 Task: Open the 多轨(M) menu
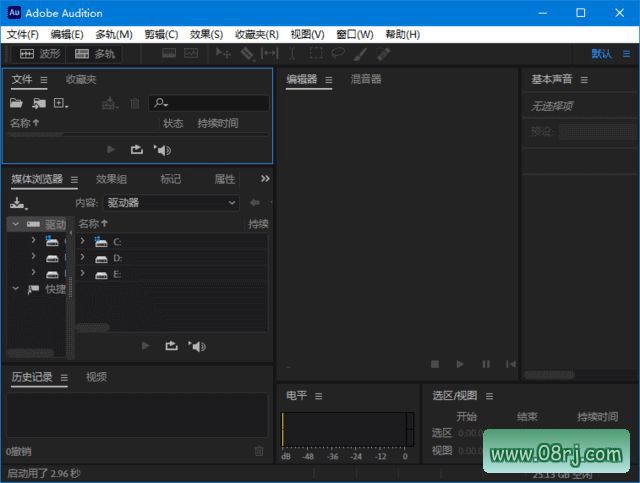[x=114, y=35]
